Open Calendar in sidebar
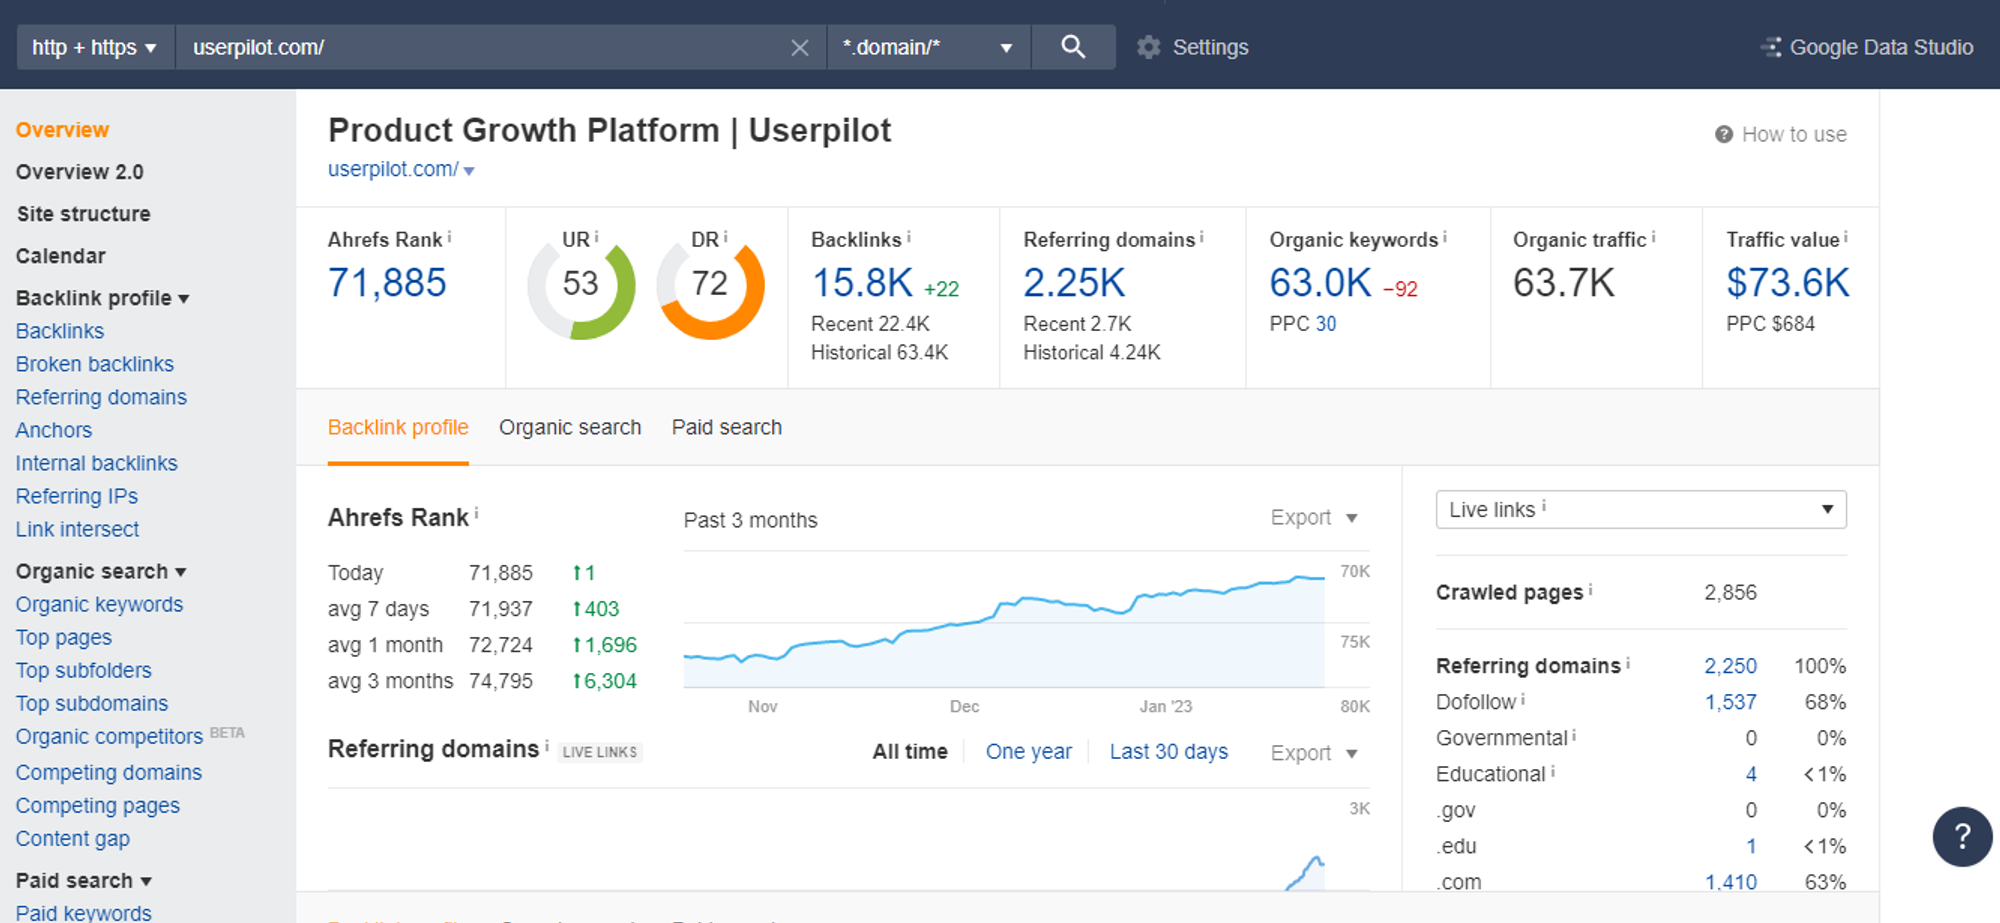Image resolution: width=2000 pixels, height=923 pixels. 61,256
